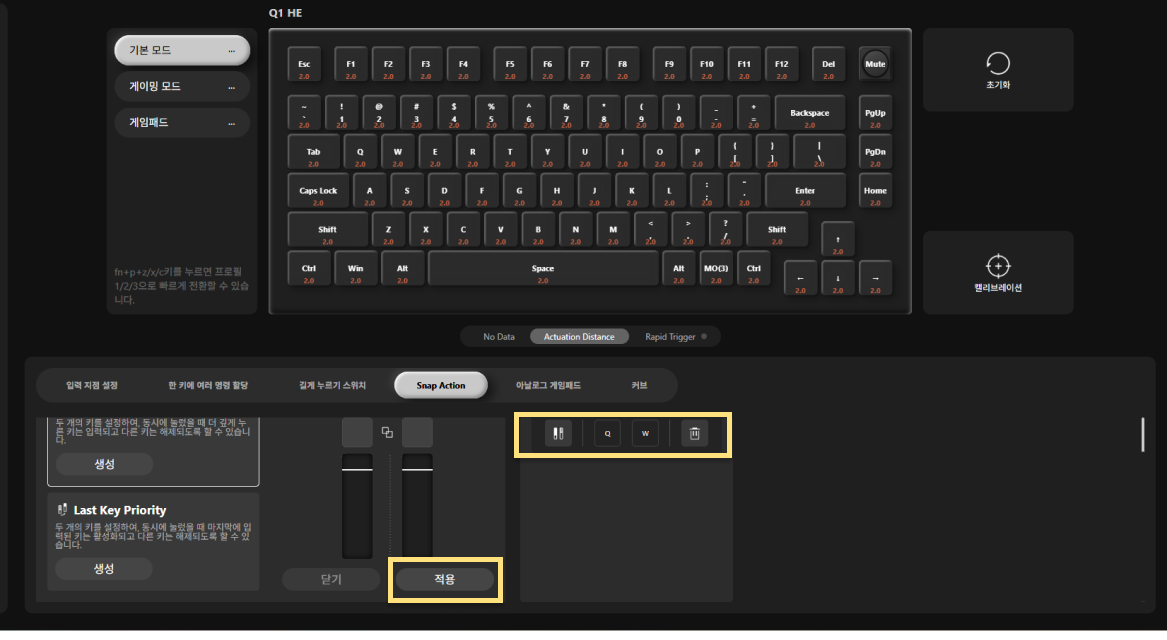Click the 닫기 close button
This screenshot has width=1167, height=640.
(x=331, y=579)
